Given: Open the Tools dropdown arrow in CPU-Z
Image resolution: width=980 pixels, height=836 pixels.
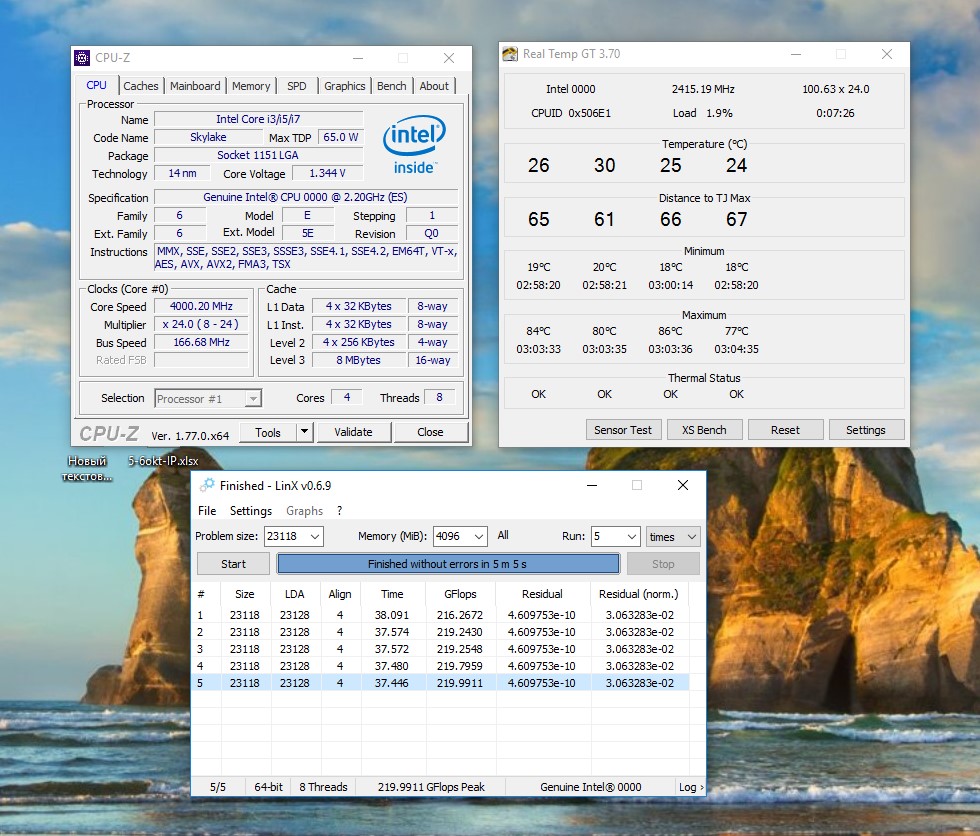Looking at the screenshot, I should (304, 432).
